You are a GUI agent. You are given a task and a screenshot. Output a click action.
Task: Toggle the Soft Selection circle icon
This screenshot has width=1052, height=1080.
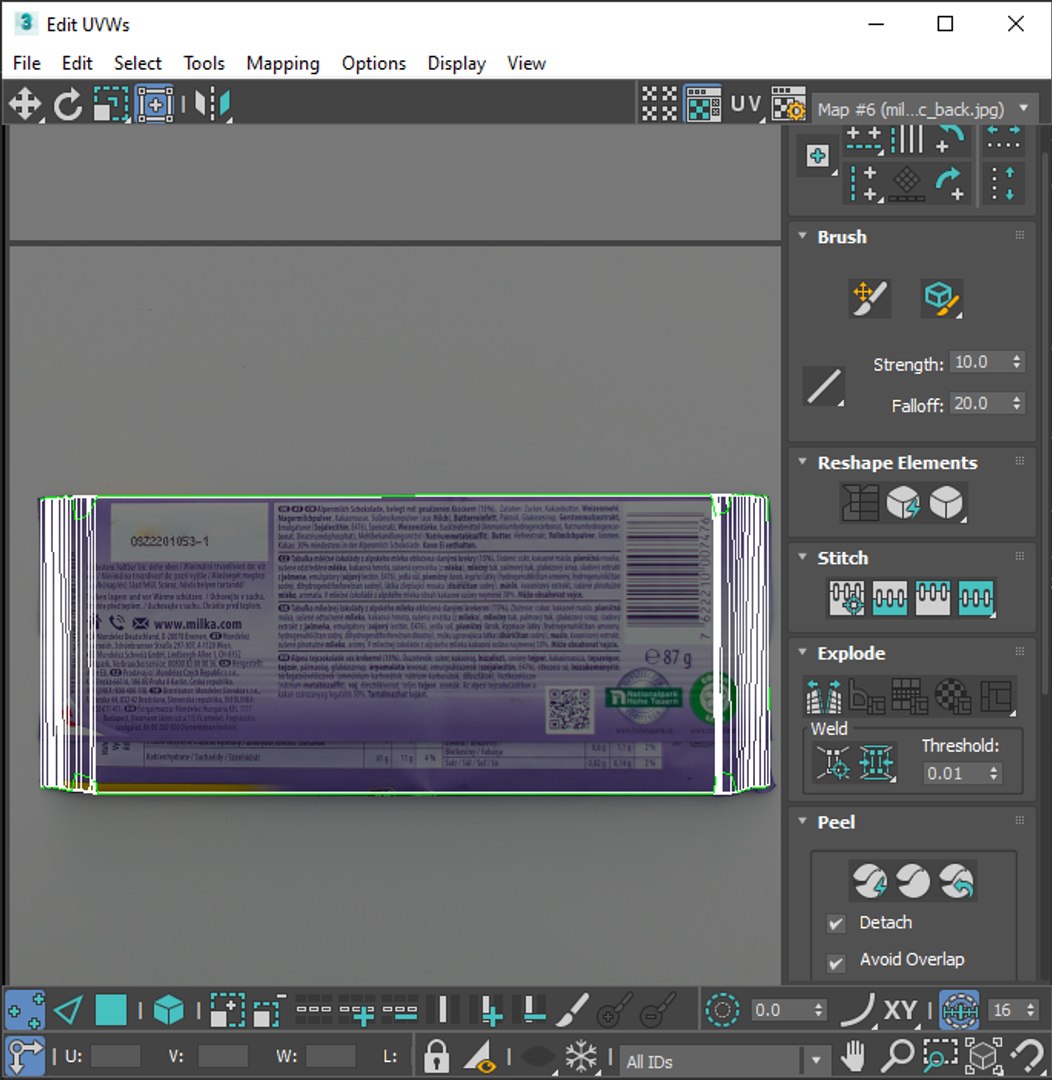point(722,1010)
